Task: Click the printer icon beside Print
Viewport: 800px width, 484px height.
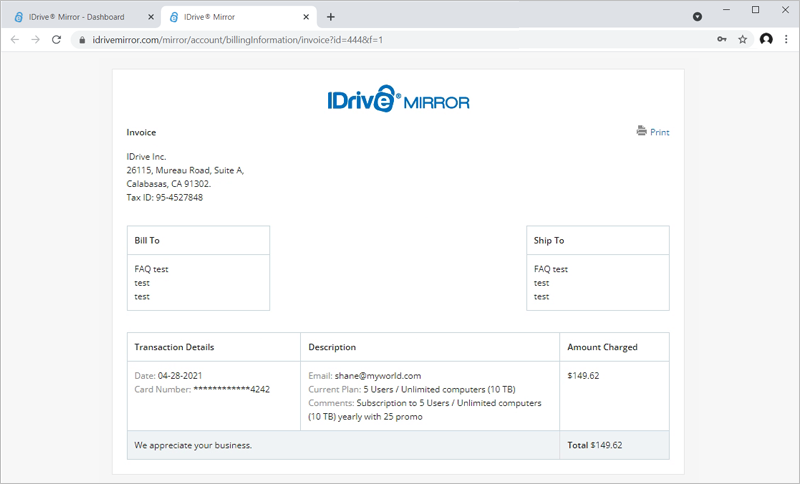Action: tap(641, 131)
